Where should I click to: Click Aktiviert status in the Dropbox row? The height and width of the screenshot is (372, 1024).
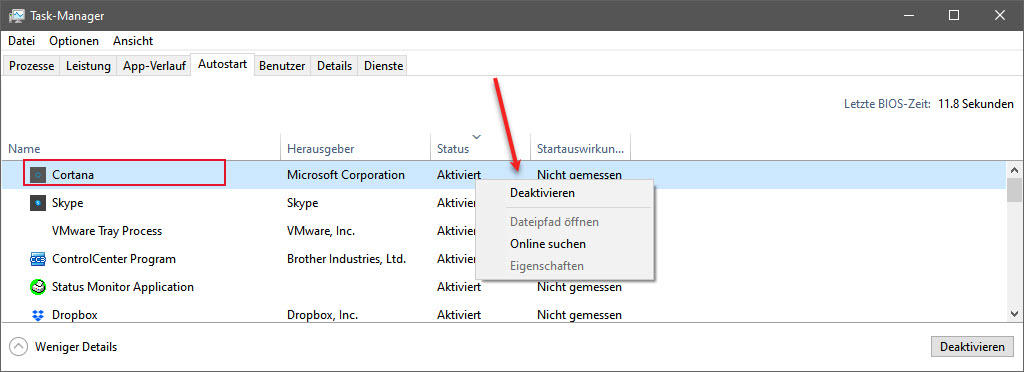(x=459, y=315)
